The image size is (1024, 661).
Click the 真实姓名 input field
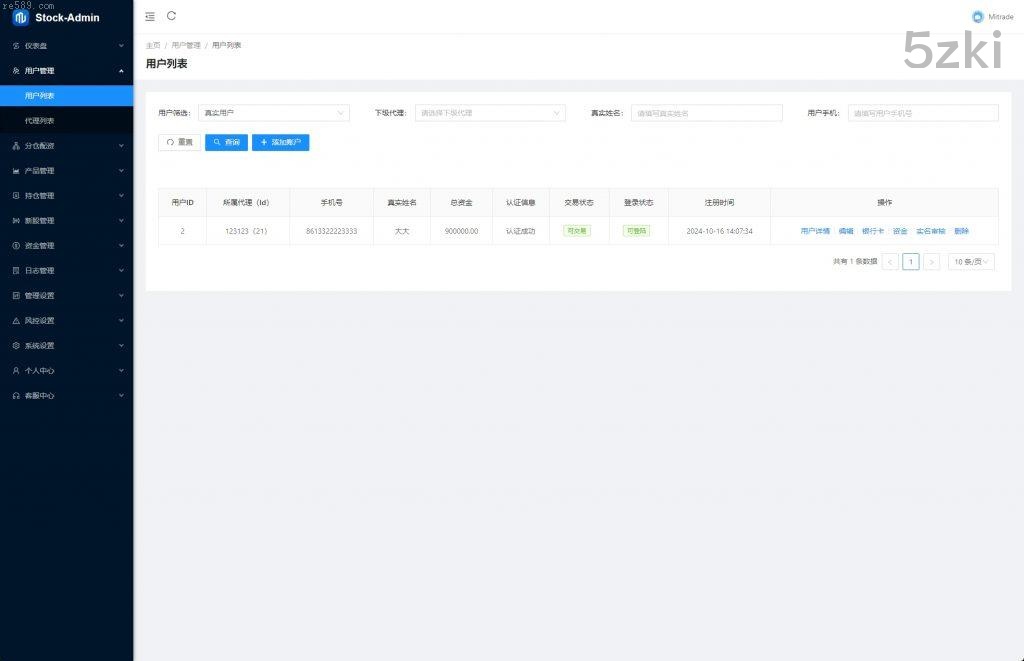click(706, 113)
